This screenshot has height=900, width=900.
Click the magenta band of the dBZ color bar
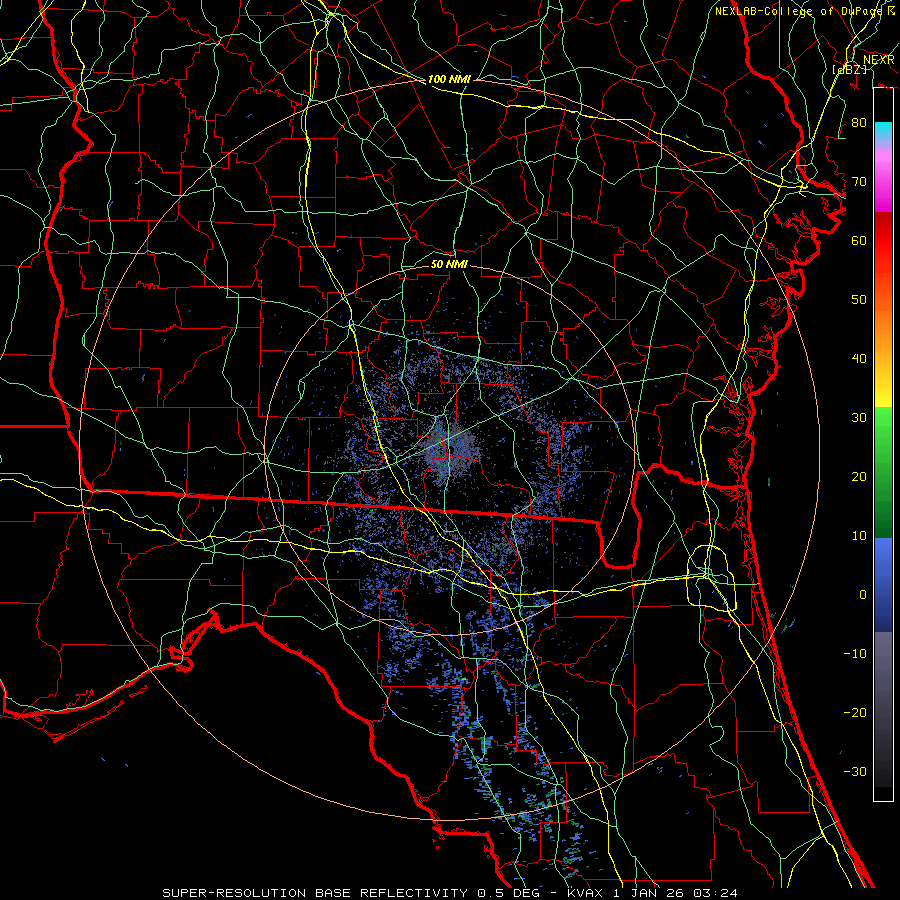[883, 181]
